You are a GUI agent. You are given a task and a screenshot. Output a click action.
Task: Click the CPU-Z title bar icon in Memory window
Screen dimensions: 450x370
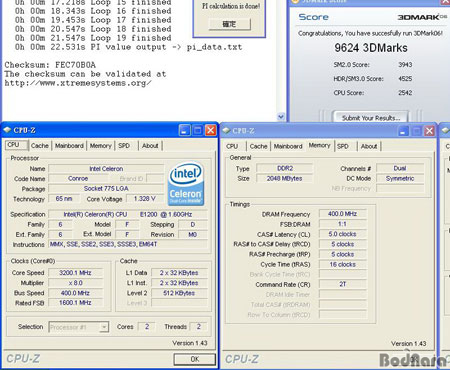click(226, 130)
